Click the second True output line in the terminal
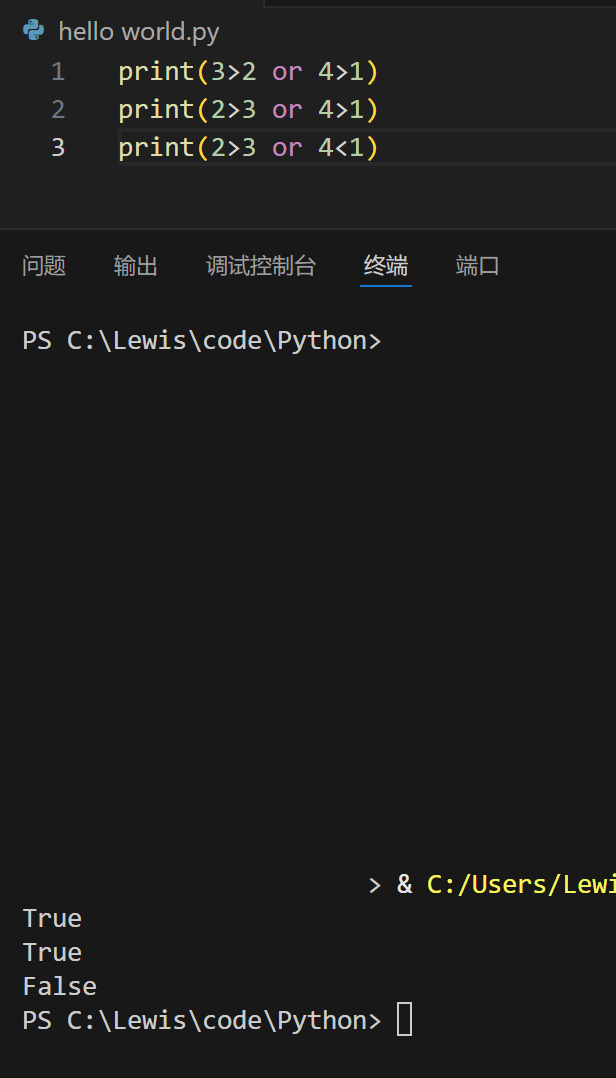The width and height of the screenshot is (616, 1078). click(52, 953)
